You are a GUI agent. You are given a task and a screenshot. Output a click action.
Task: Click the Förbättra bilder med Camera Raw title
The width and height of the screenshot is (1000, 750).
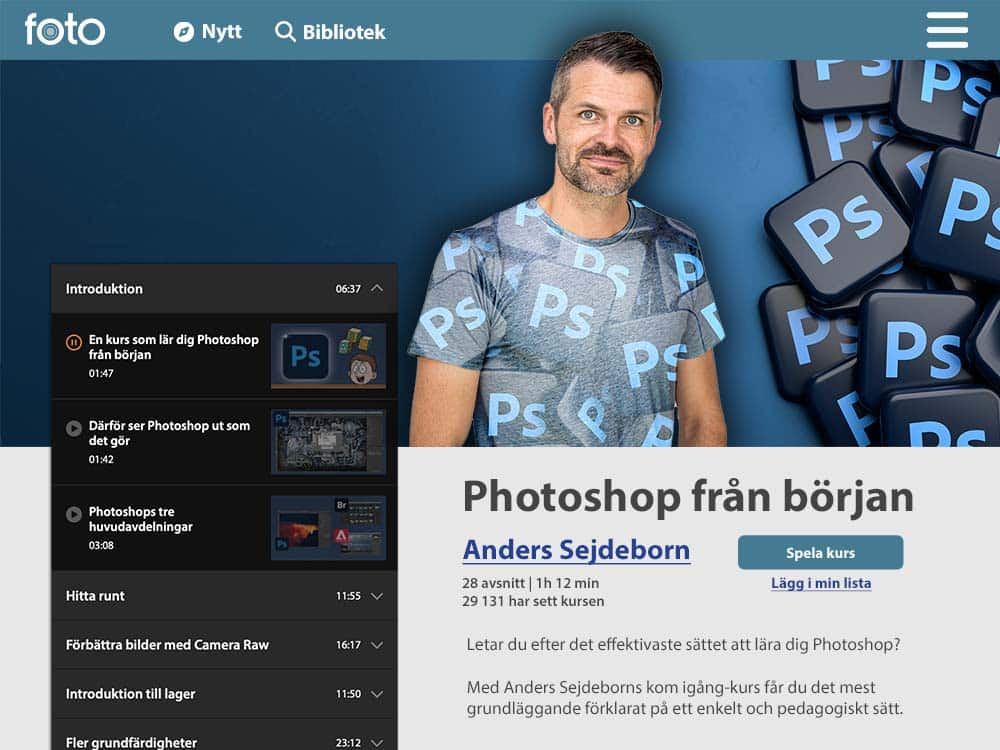tap(167, 645)
